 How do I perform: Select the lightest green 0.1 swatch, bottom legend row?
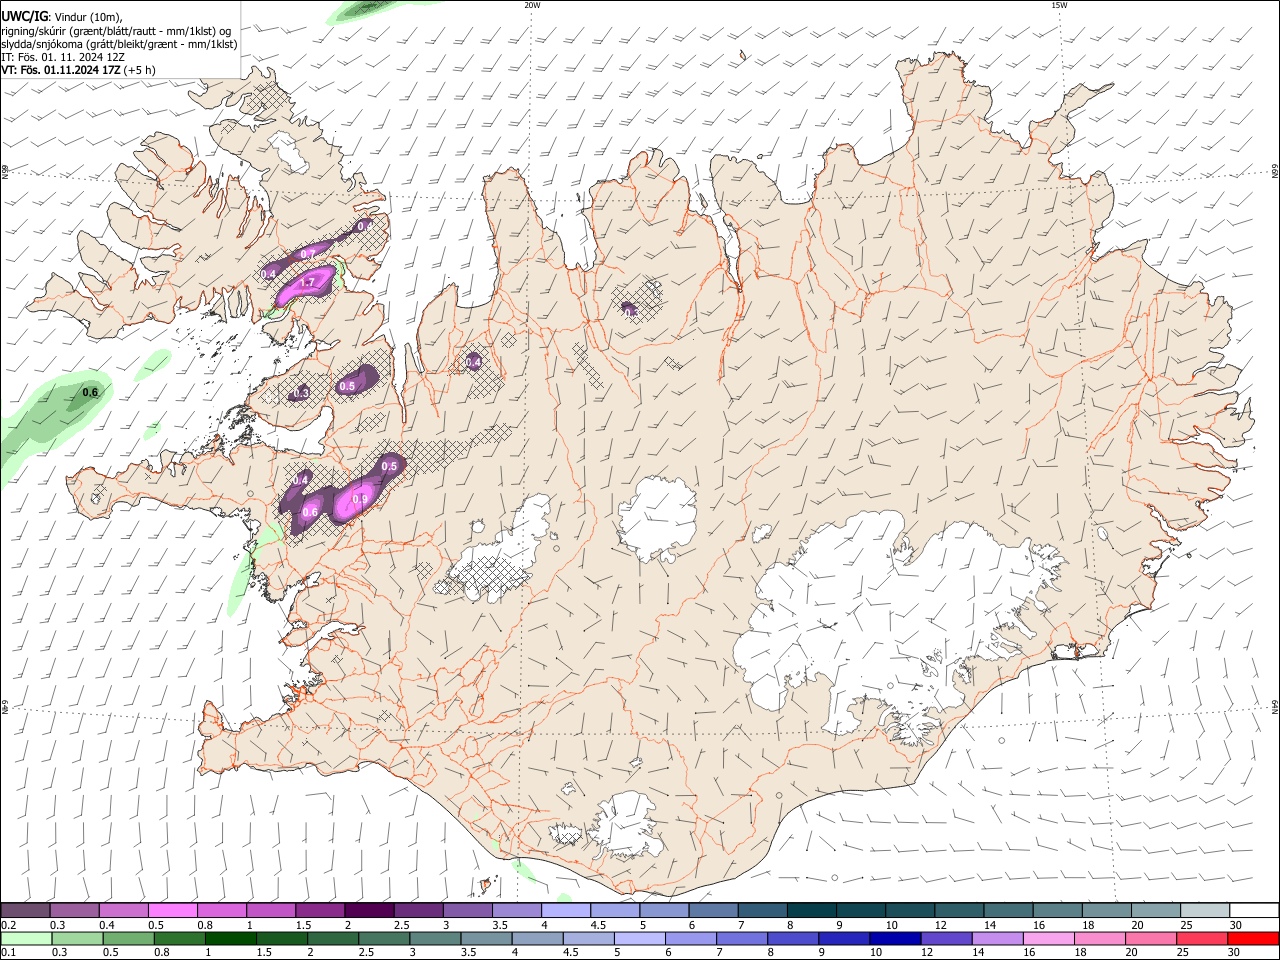coord(26,938)
